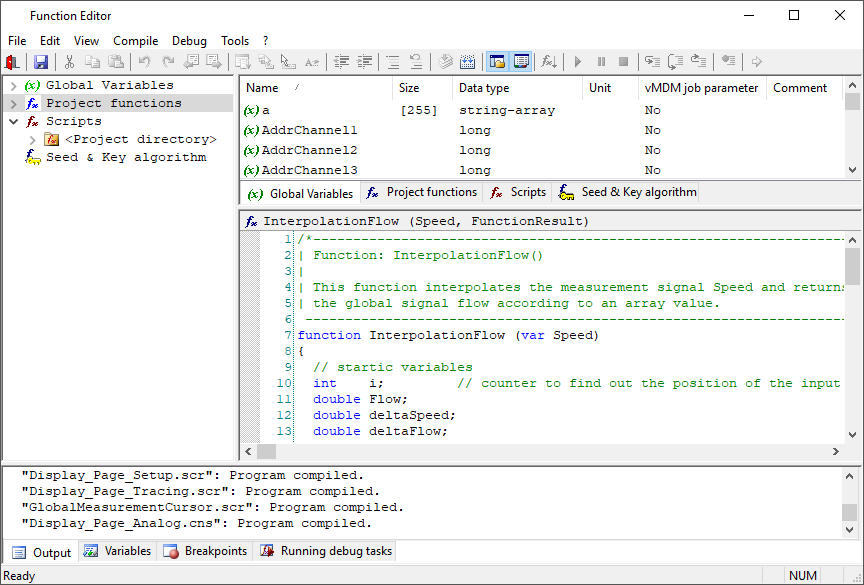Click the fx down-arrow function icon

pos(548,62)
